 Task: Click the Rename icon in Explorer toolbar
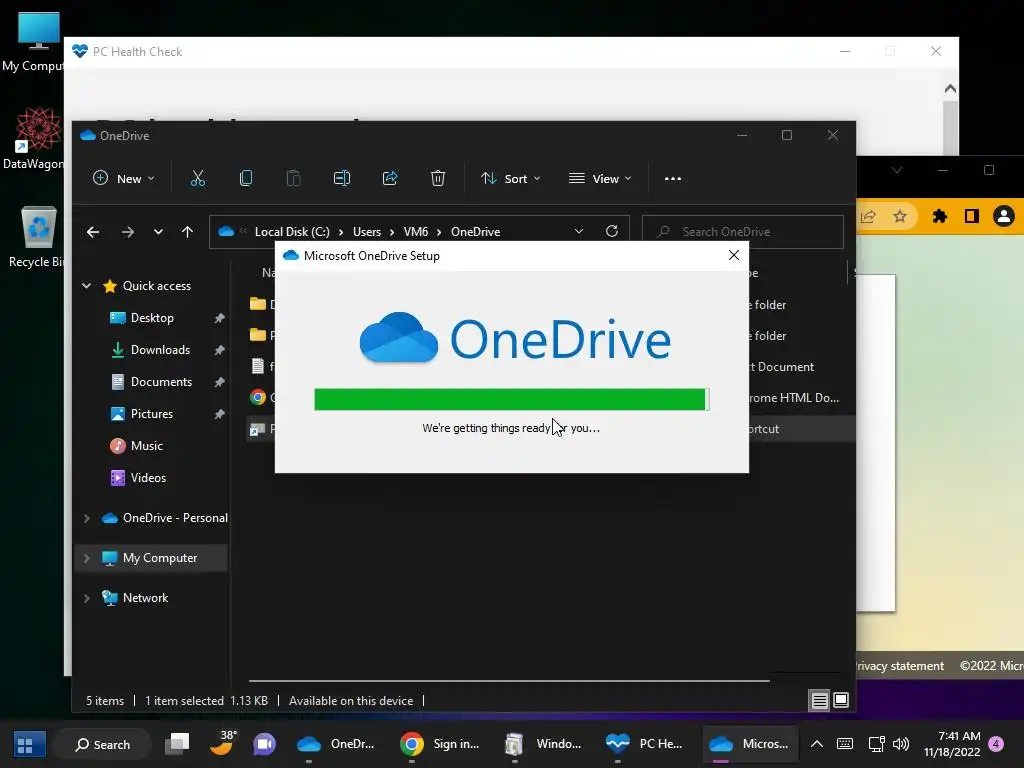(x=342, y=178)
